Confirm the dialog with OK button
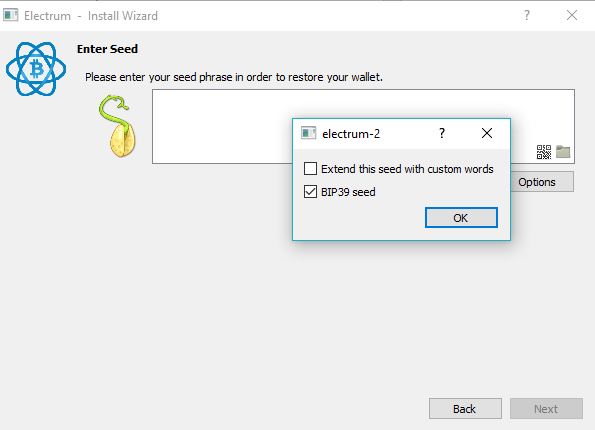The width and height of the screenshot is (595, 430). (x=461, y=217)
